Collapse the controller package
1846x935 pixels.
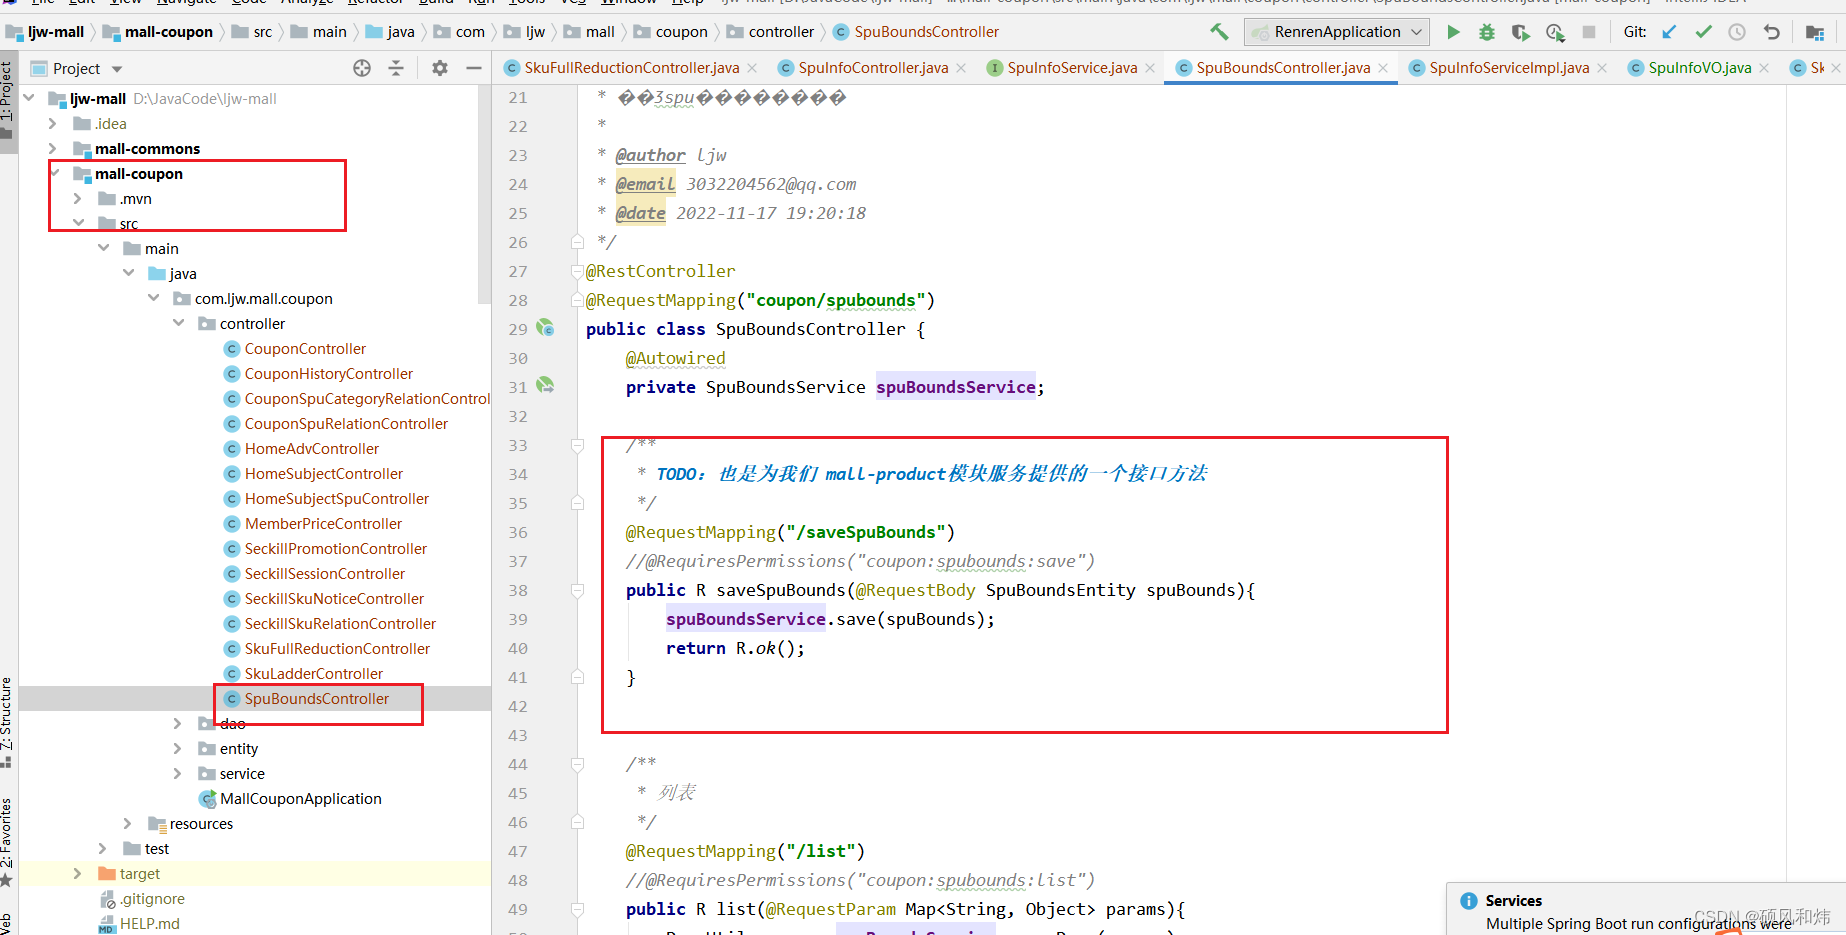click(179, 323)
